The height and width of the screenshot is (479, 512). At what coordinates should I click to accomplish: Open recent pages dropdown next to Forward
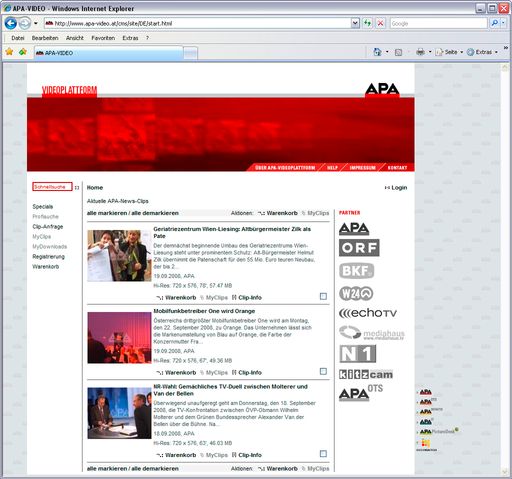pyautogui.click(x=36, y=23)
